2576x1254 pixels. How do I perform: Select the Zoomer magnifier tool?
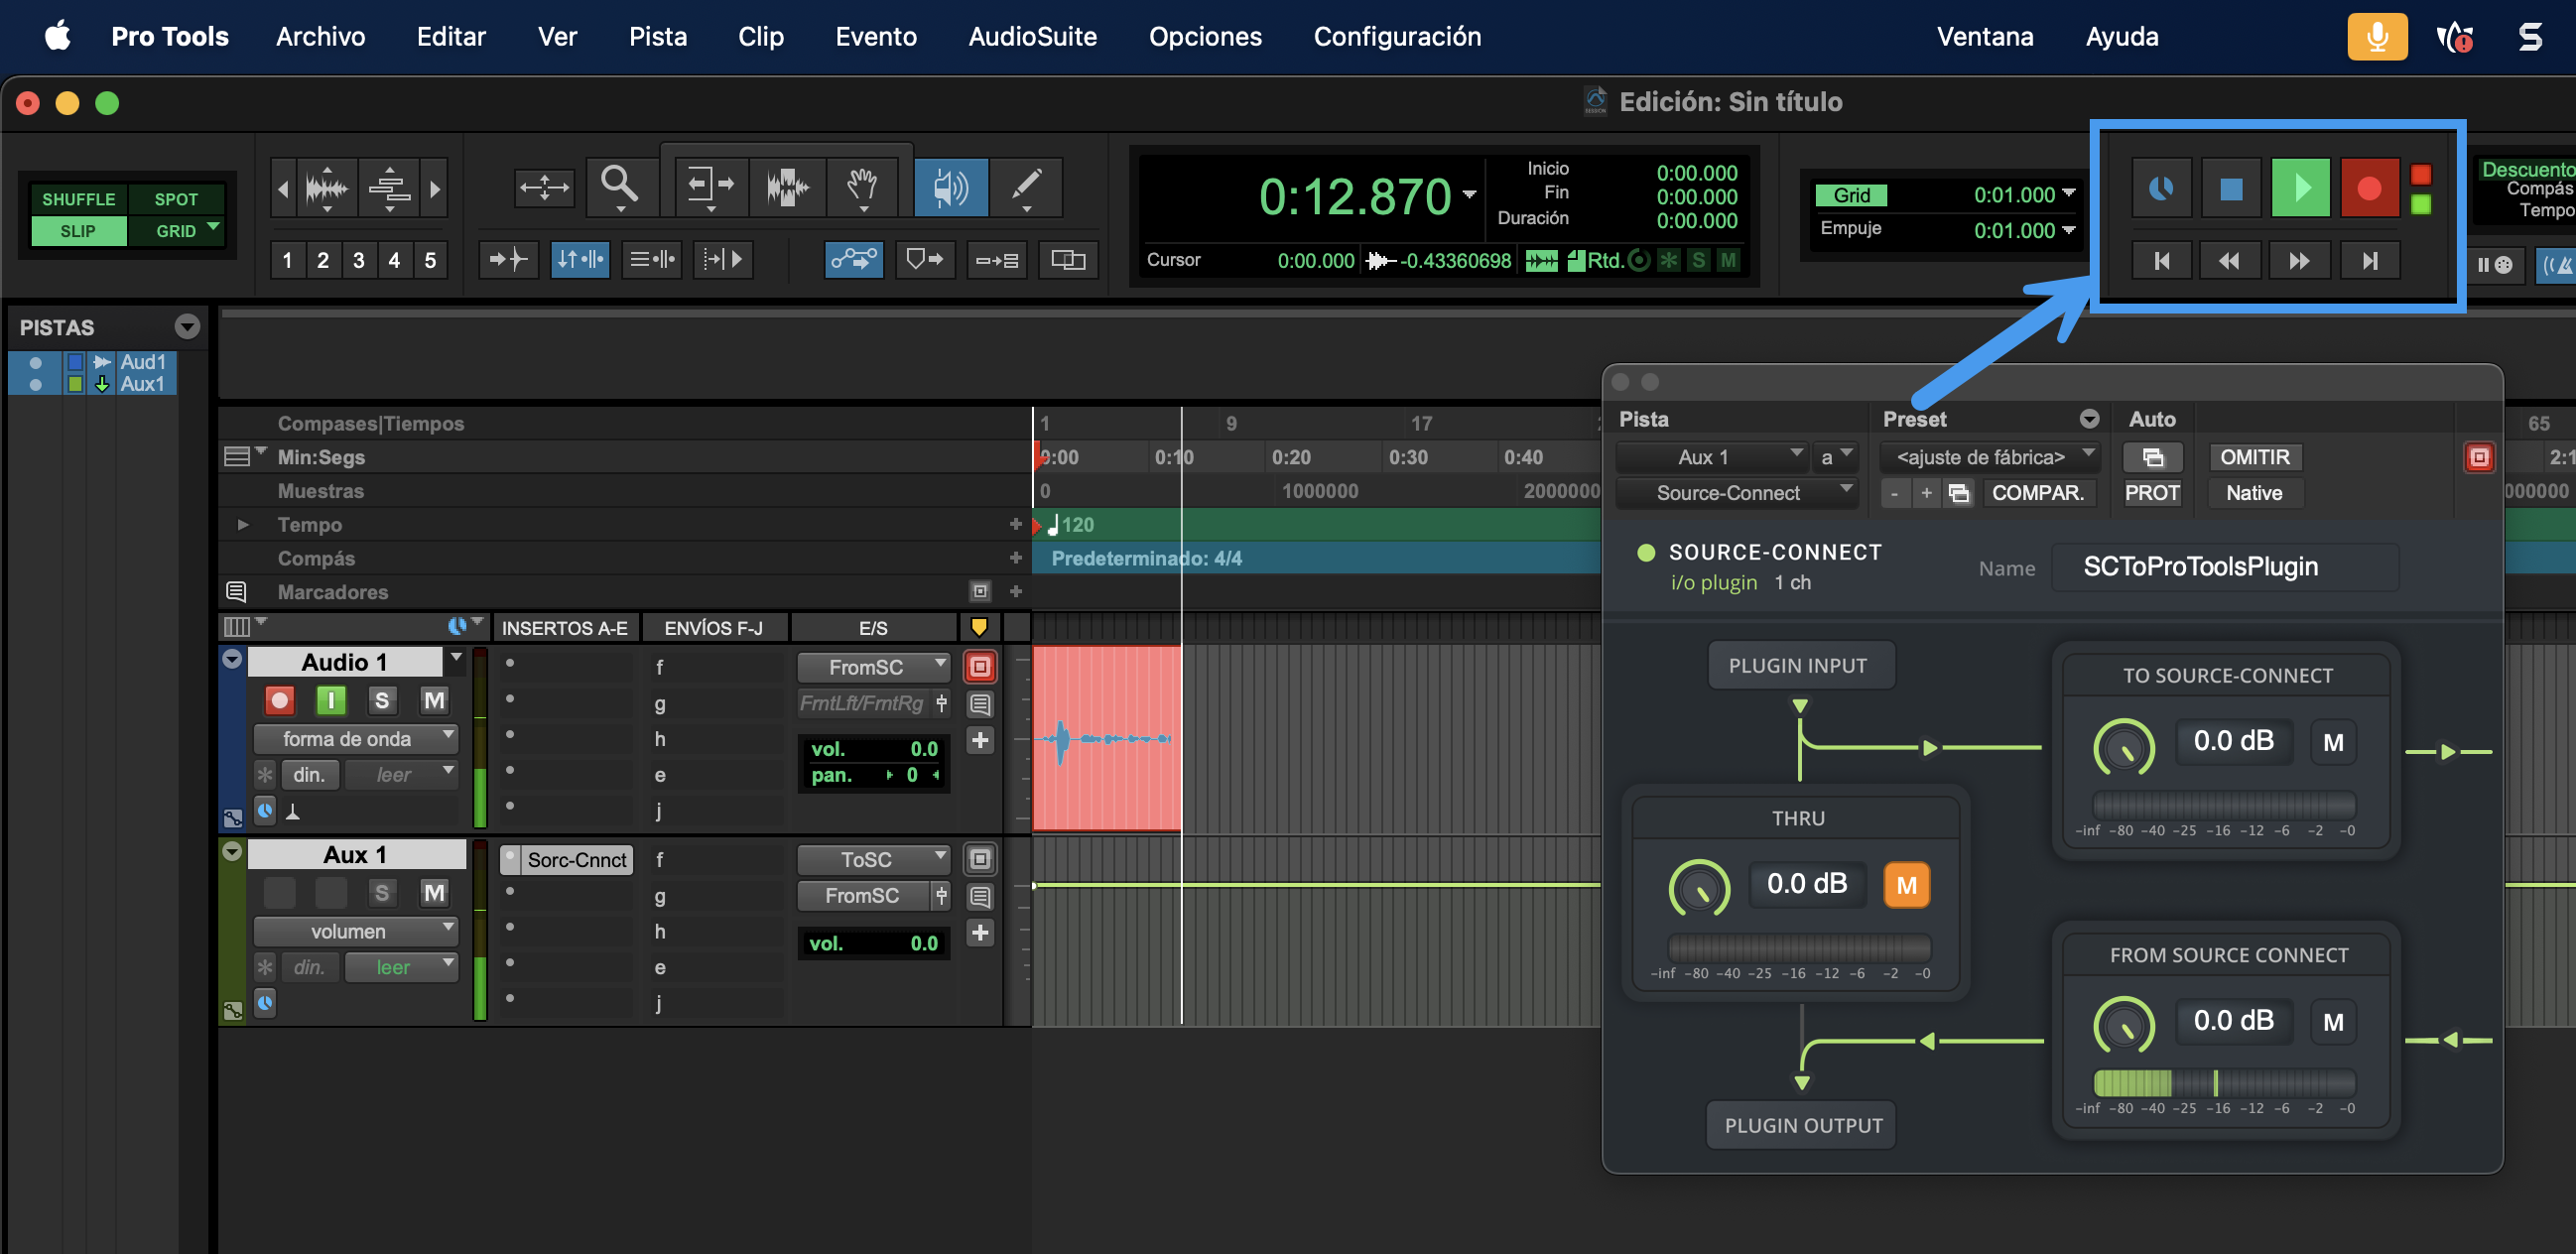pyautogui.click(x=619, y=186)
